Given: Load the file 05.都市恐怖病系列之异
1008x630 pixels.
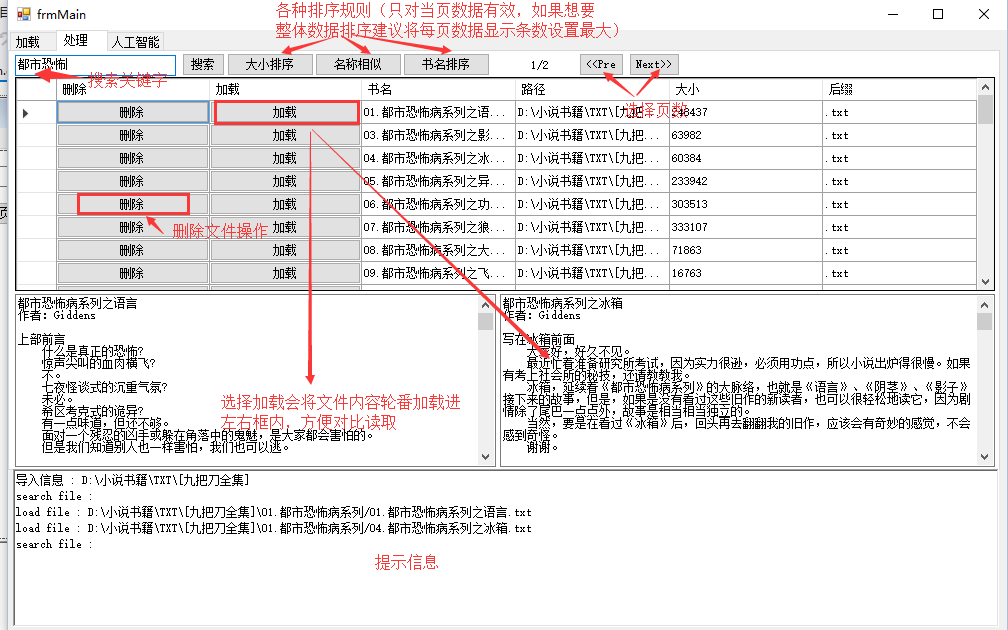Looking at the screenshot, I should (285, 181).
